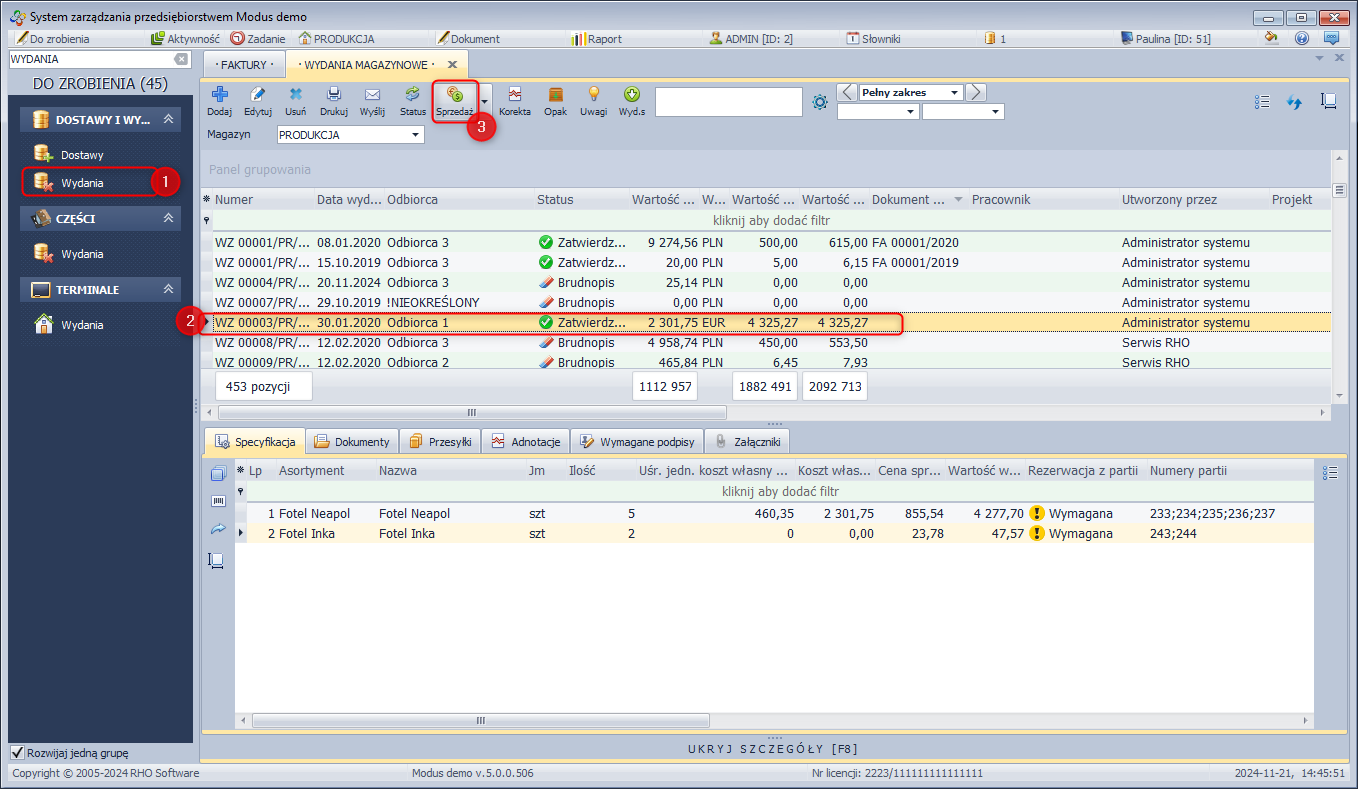This screenshot has height=789, width=1358.
Task: Switch to the FAKTURY tab
Action: [244, 65]
